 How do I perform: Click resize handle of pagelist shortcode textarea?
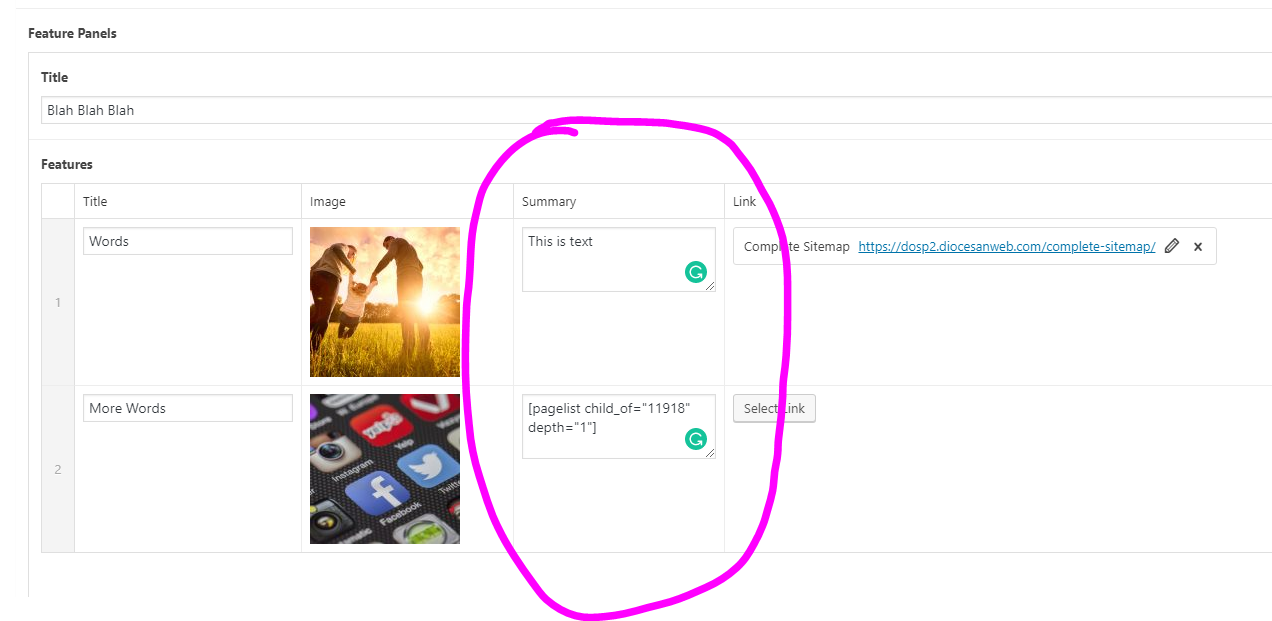[710, 453]
